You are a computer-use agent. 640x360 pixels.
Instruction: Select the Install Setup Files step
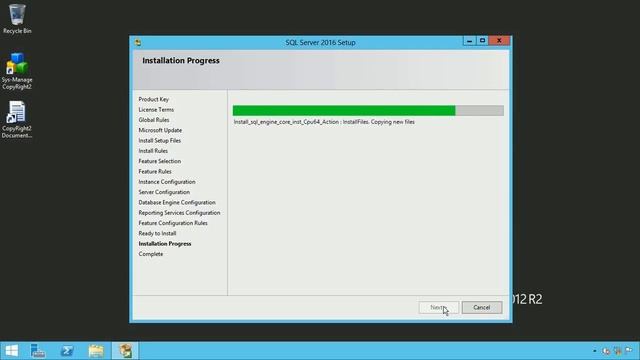160,140
